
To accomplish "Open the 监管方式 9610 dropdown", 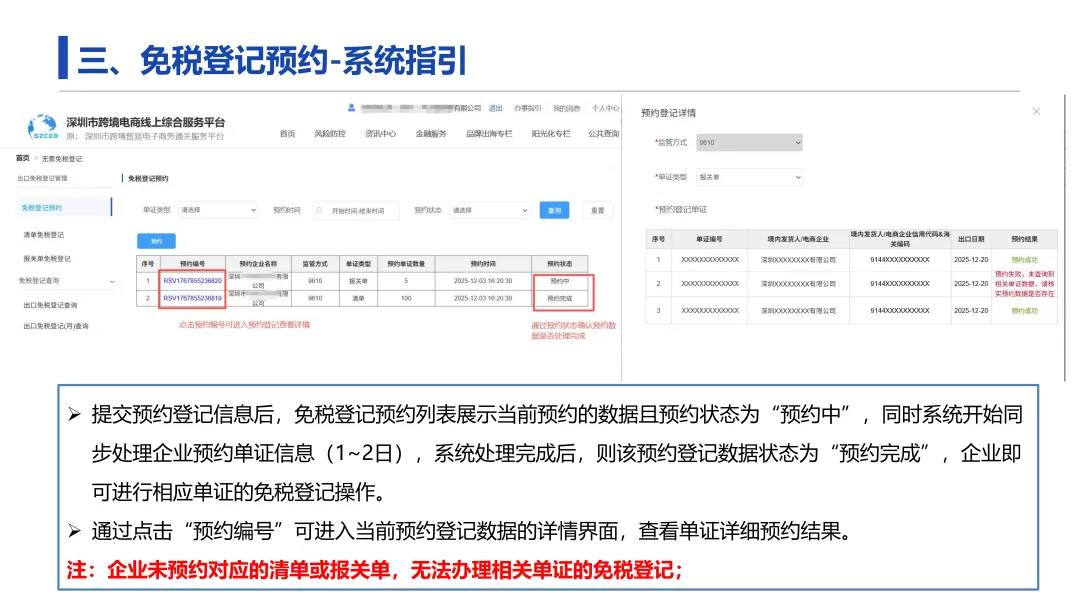I will point(748,142).
